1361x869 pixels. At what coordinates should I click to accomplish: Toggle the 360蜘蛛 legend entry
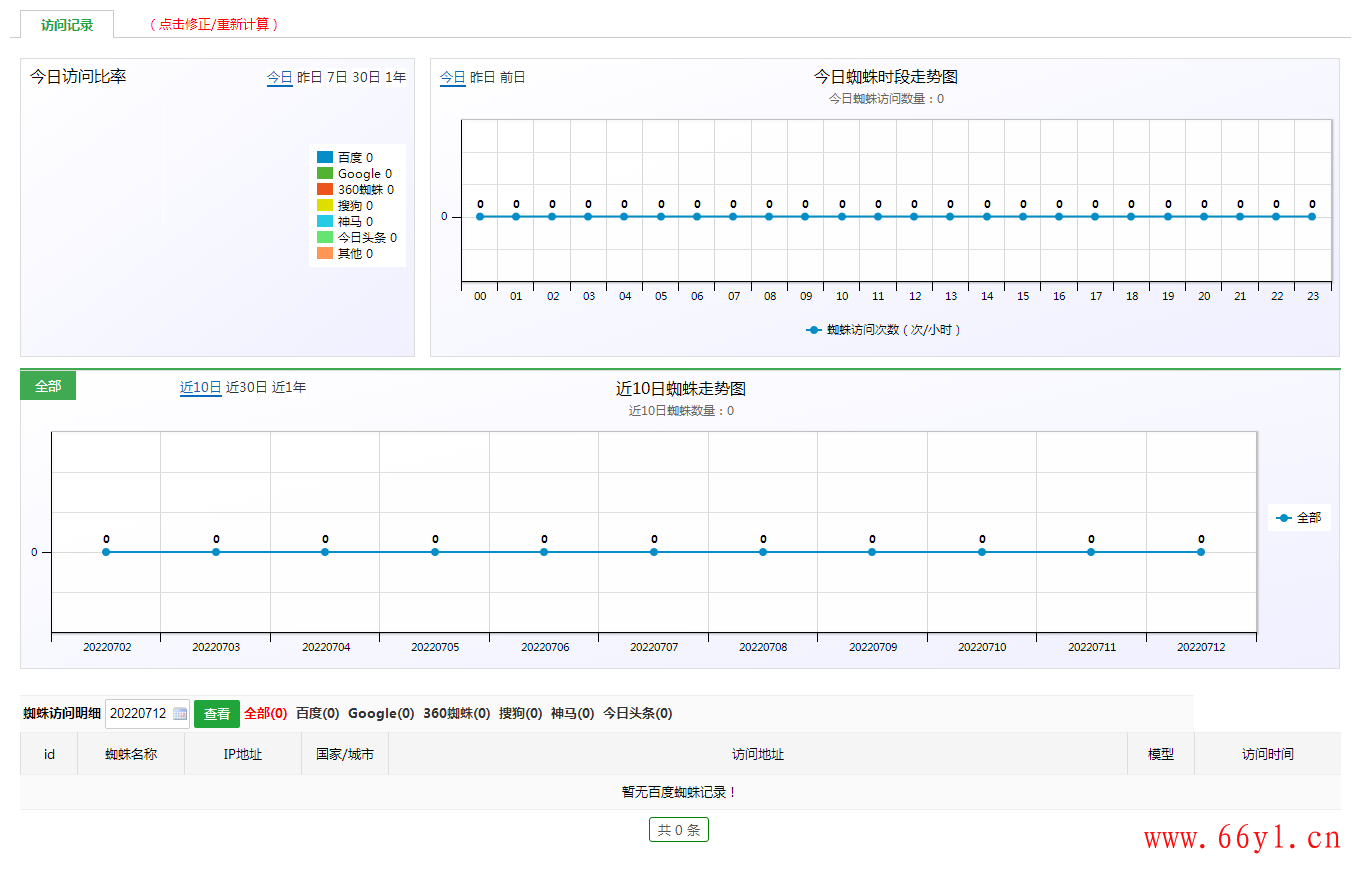coord(355,190)
